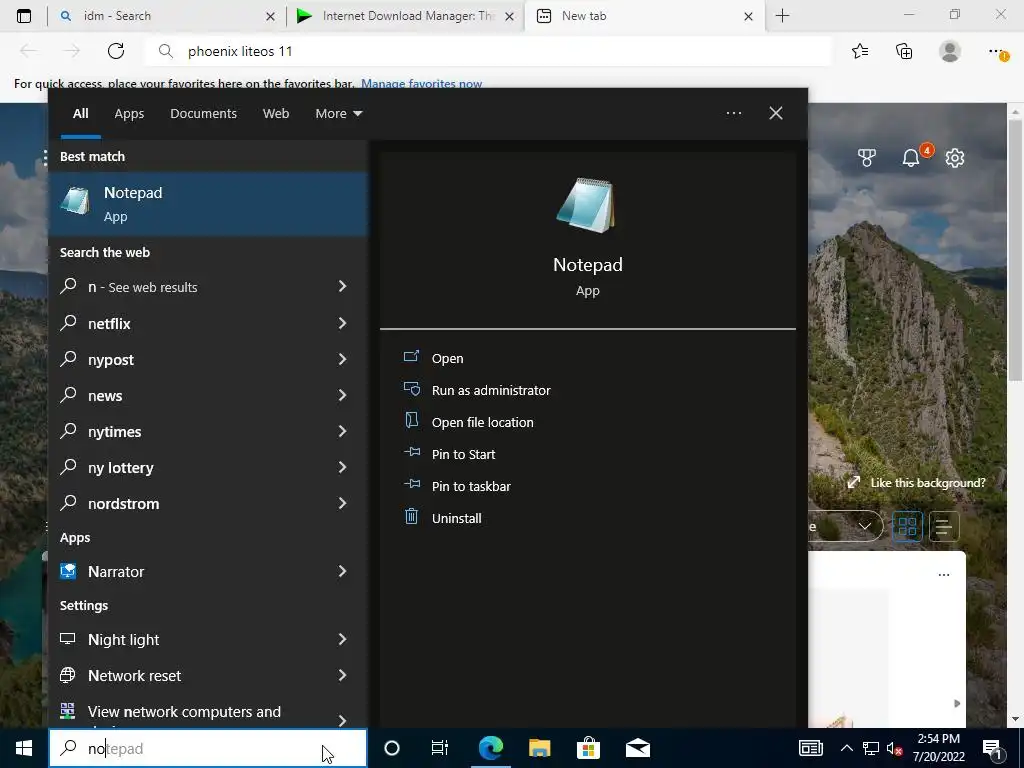Close the New tab browser tab

tap(748, 16)
